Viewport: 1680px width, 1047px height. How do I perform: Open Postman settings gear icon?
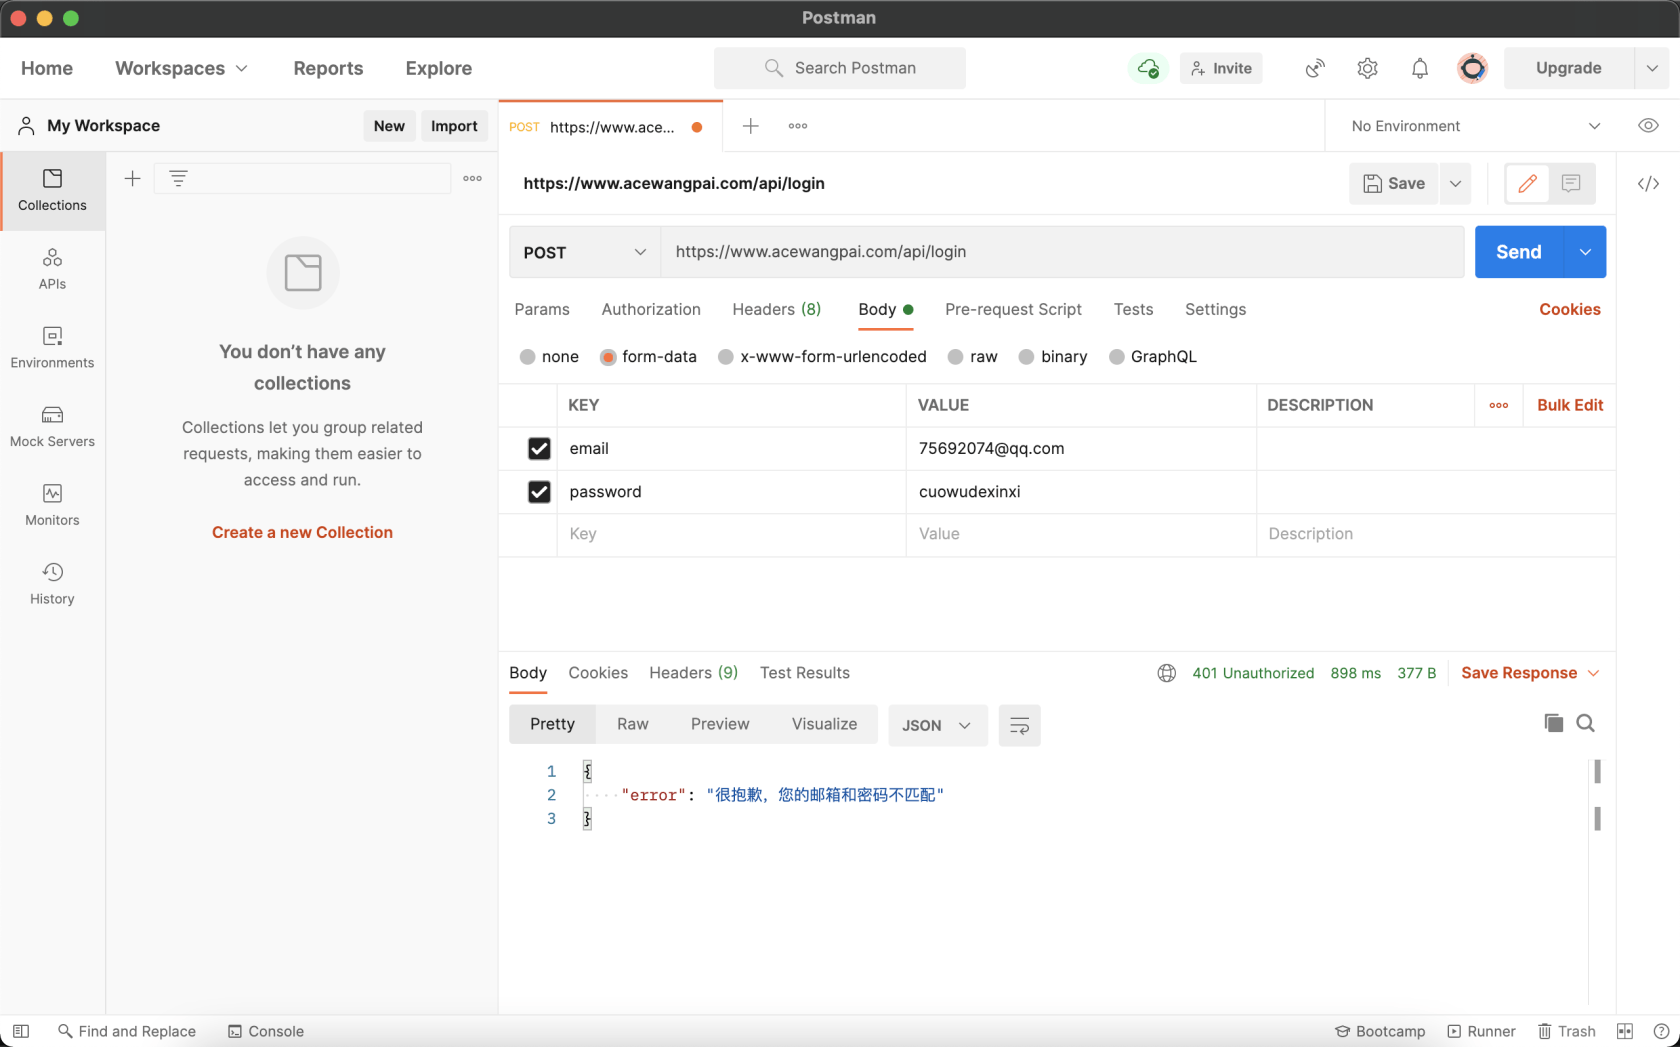[x=1367, y=68]
